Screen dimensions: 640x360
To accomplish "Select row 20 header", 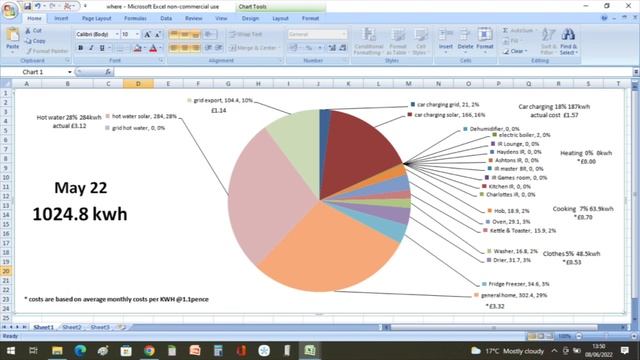I will [x=6, y=271].
